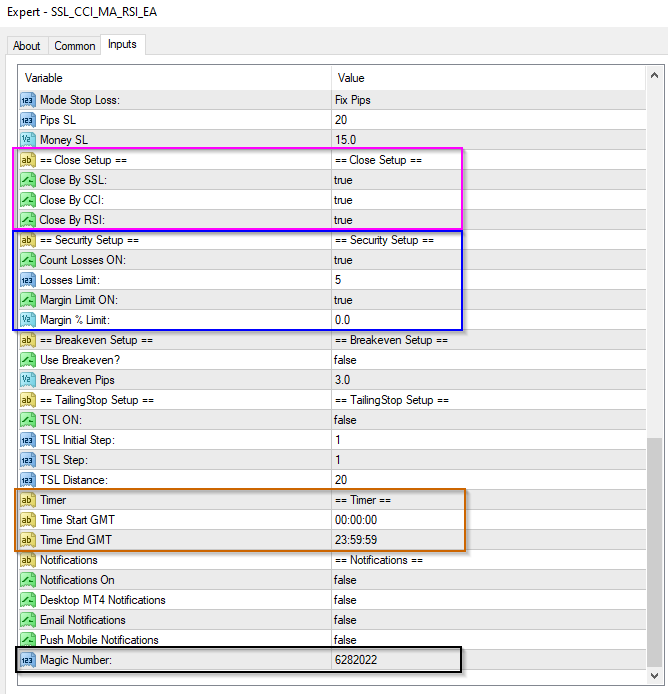Click the Count Losses ON boolean icon
This screenshot has width=668, height=694.
click(x=27, y=260)
